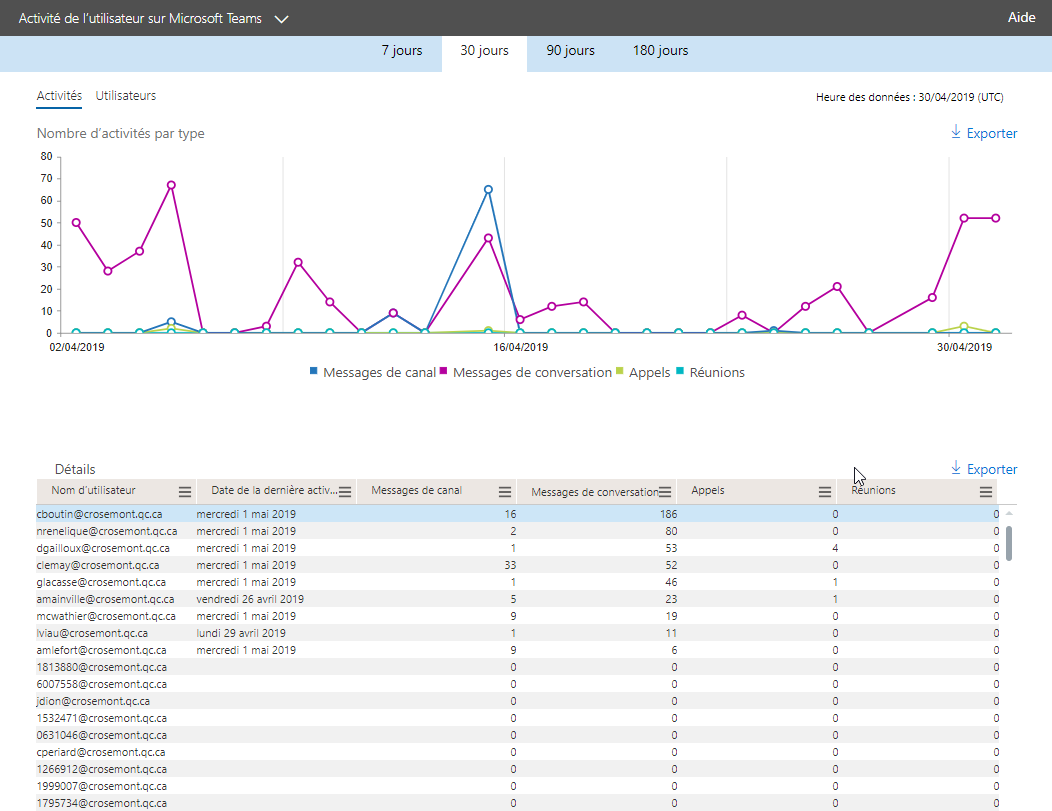1052x811 pixels.
Task: Click the 65 peak point on canal line
Action: (x=488, y=189)
